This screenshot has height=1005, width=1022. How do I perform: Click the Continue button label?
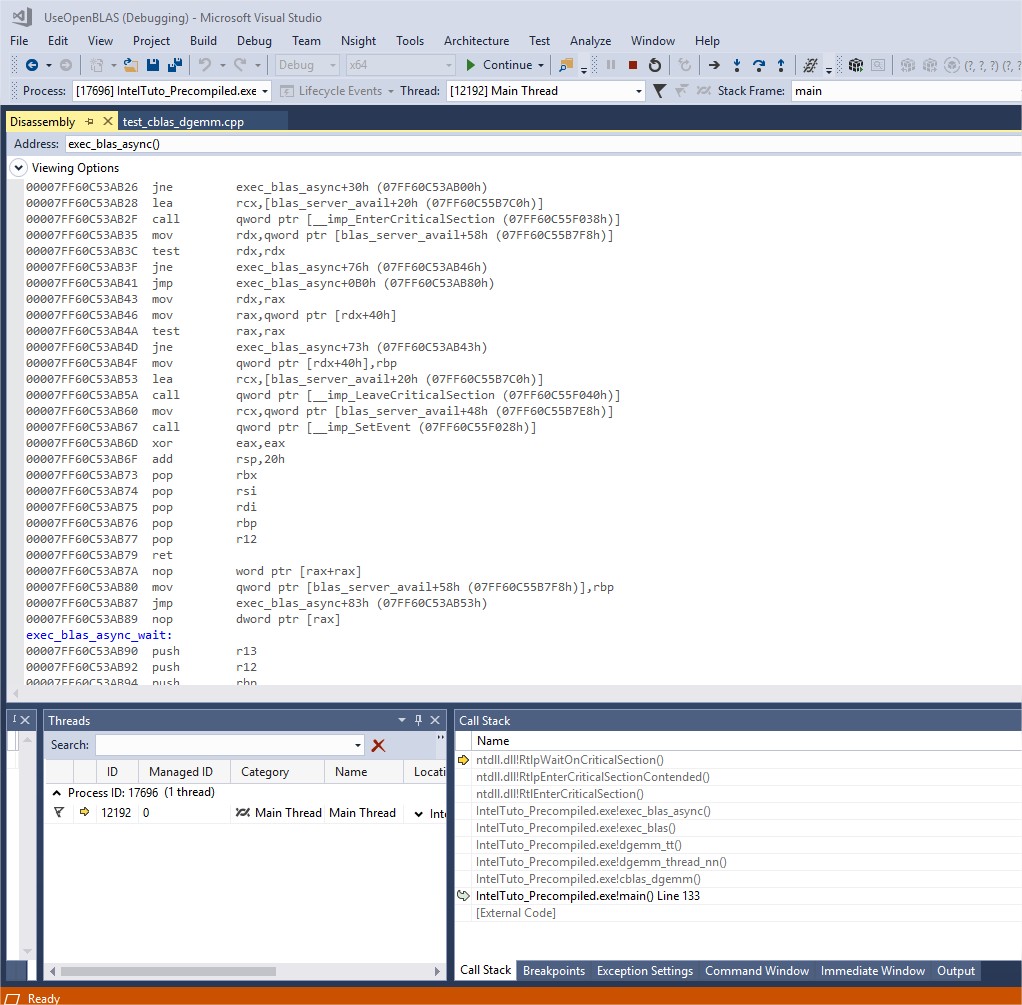(507, 65)
